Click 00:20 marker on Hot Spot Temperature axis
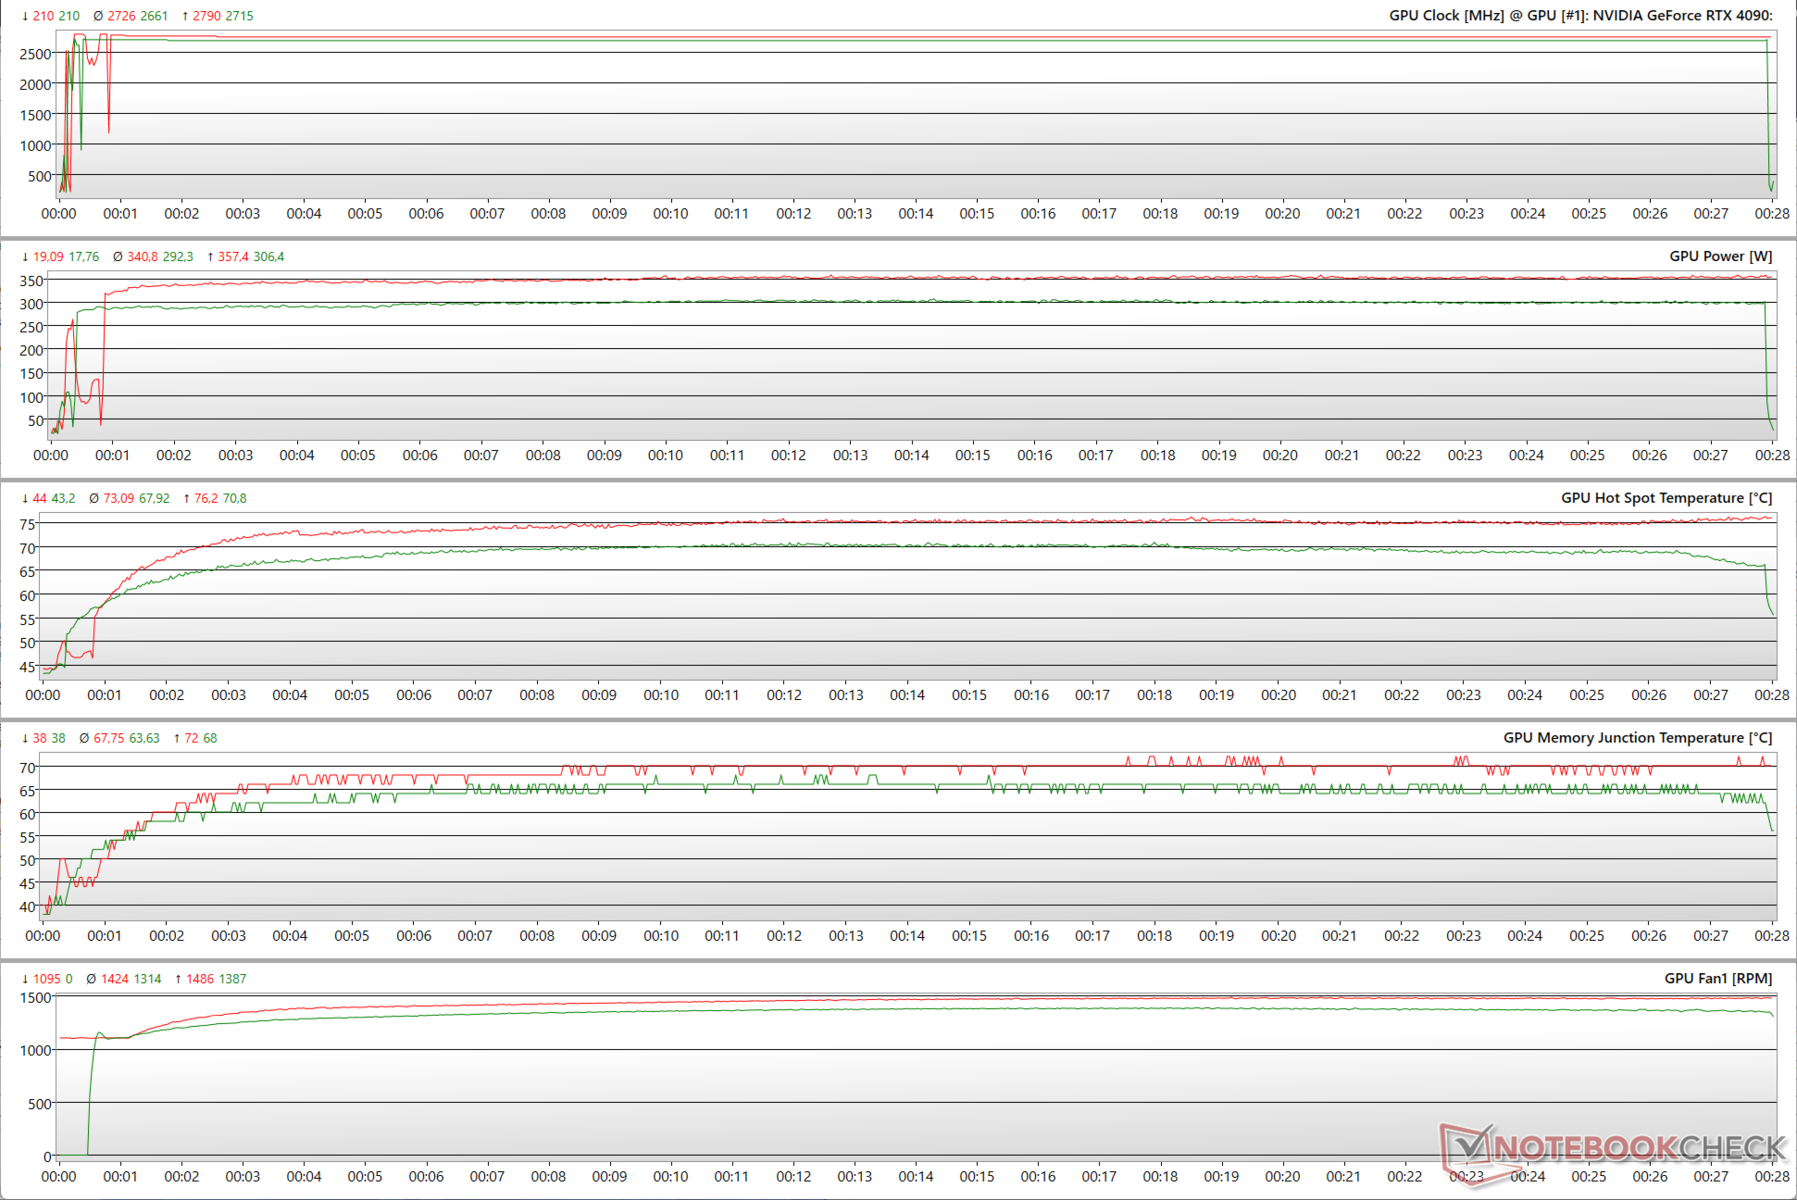This screenshot has width=1797, height=1200. 1278,695
